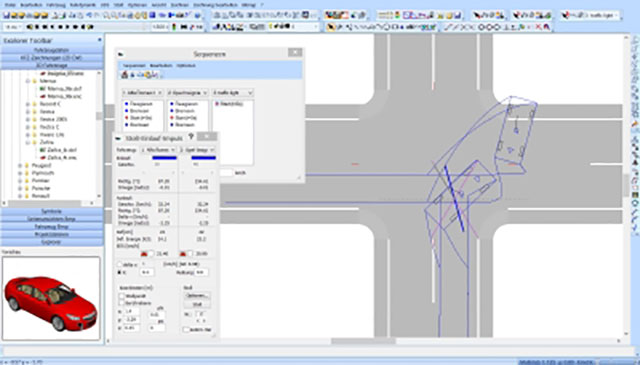Viewport: 640px width, 365px height.
Task: Click first magnifier zoom icon in top toolbar
Action: (106, 16)
